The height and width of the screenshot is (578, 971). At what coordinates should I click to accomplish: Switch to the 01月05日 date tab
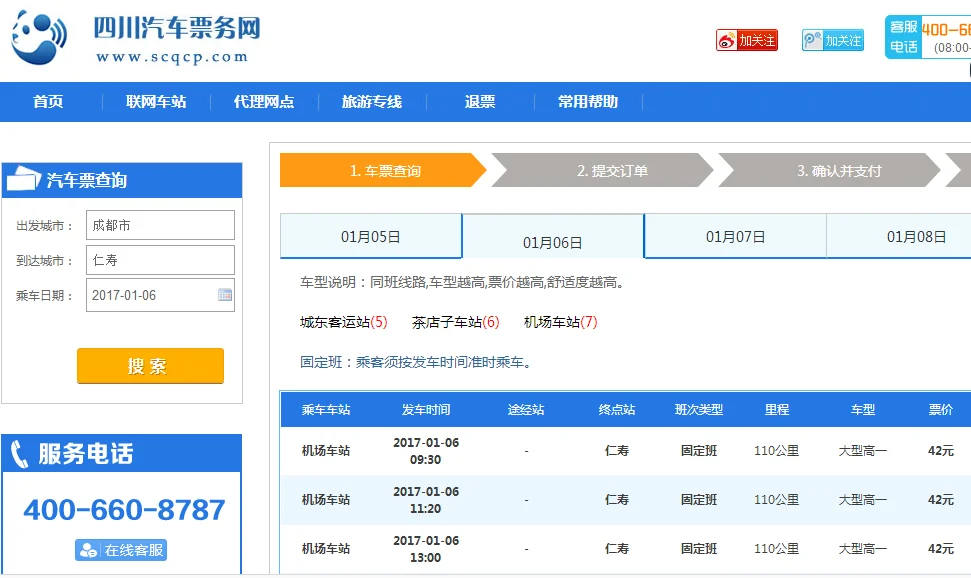[x=369, y=234]
